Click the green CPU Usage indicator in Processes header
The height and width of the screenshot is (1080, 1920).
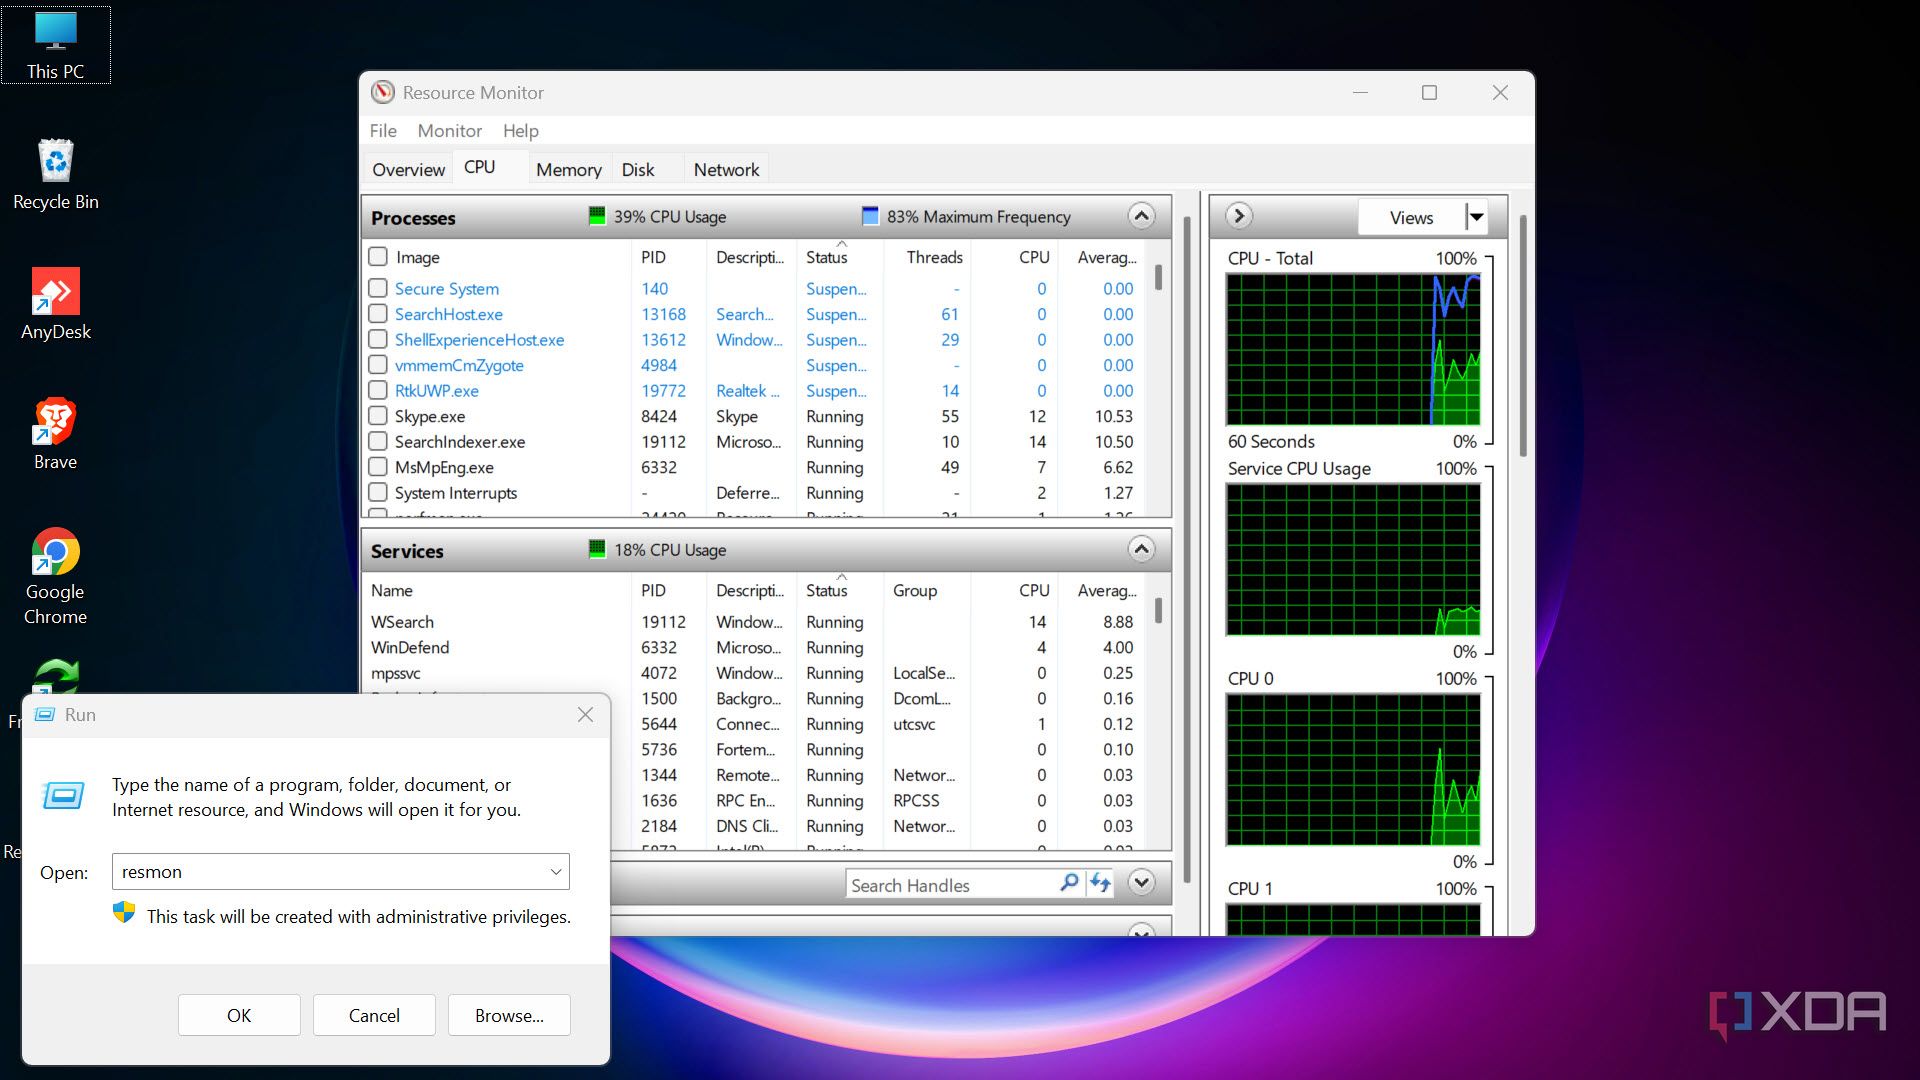[x=597, y=216]
